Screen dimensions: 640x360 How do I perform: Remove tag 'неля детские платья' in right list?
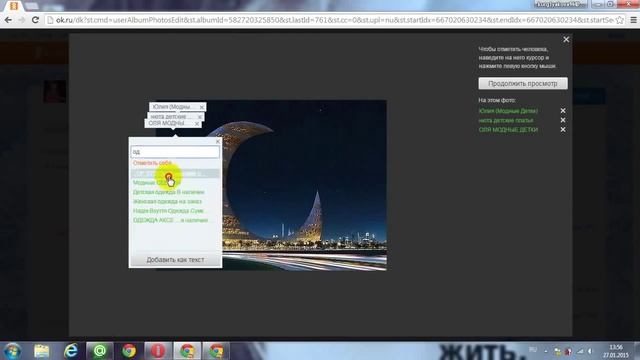(x=563, y=120)
